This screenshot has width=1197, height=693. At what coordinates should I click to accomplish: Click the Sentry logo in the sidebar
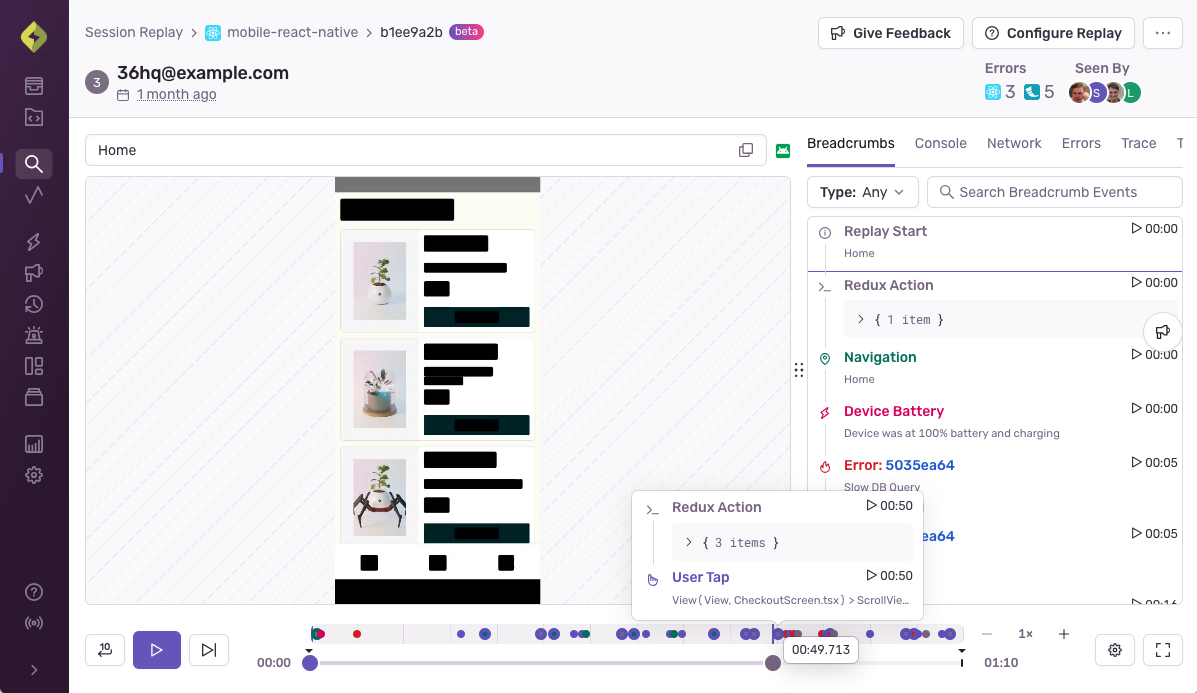pos(34,37)
